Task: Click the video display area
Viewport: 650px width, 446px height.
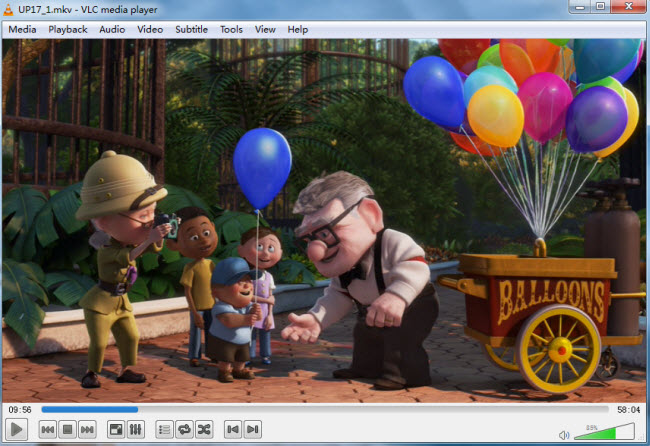Action: coord(324,221)
